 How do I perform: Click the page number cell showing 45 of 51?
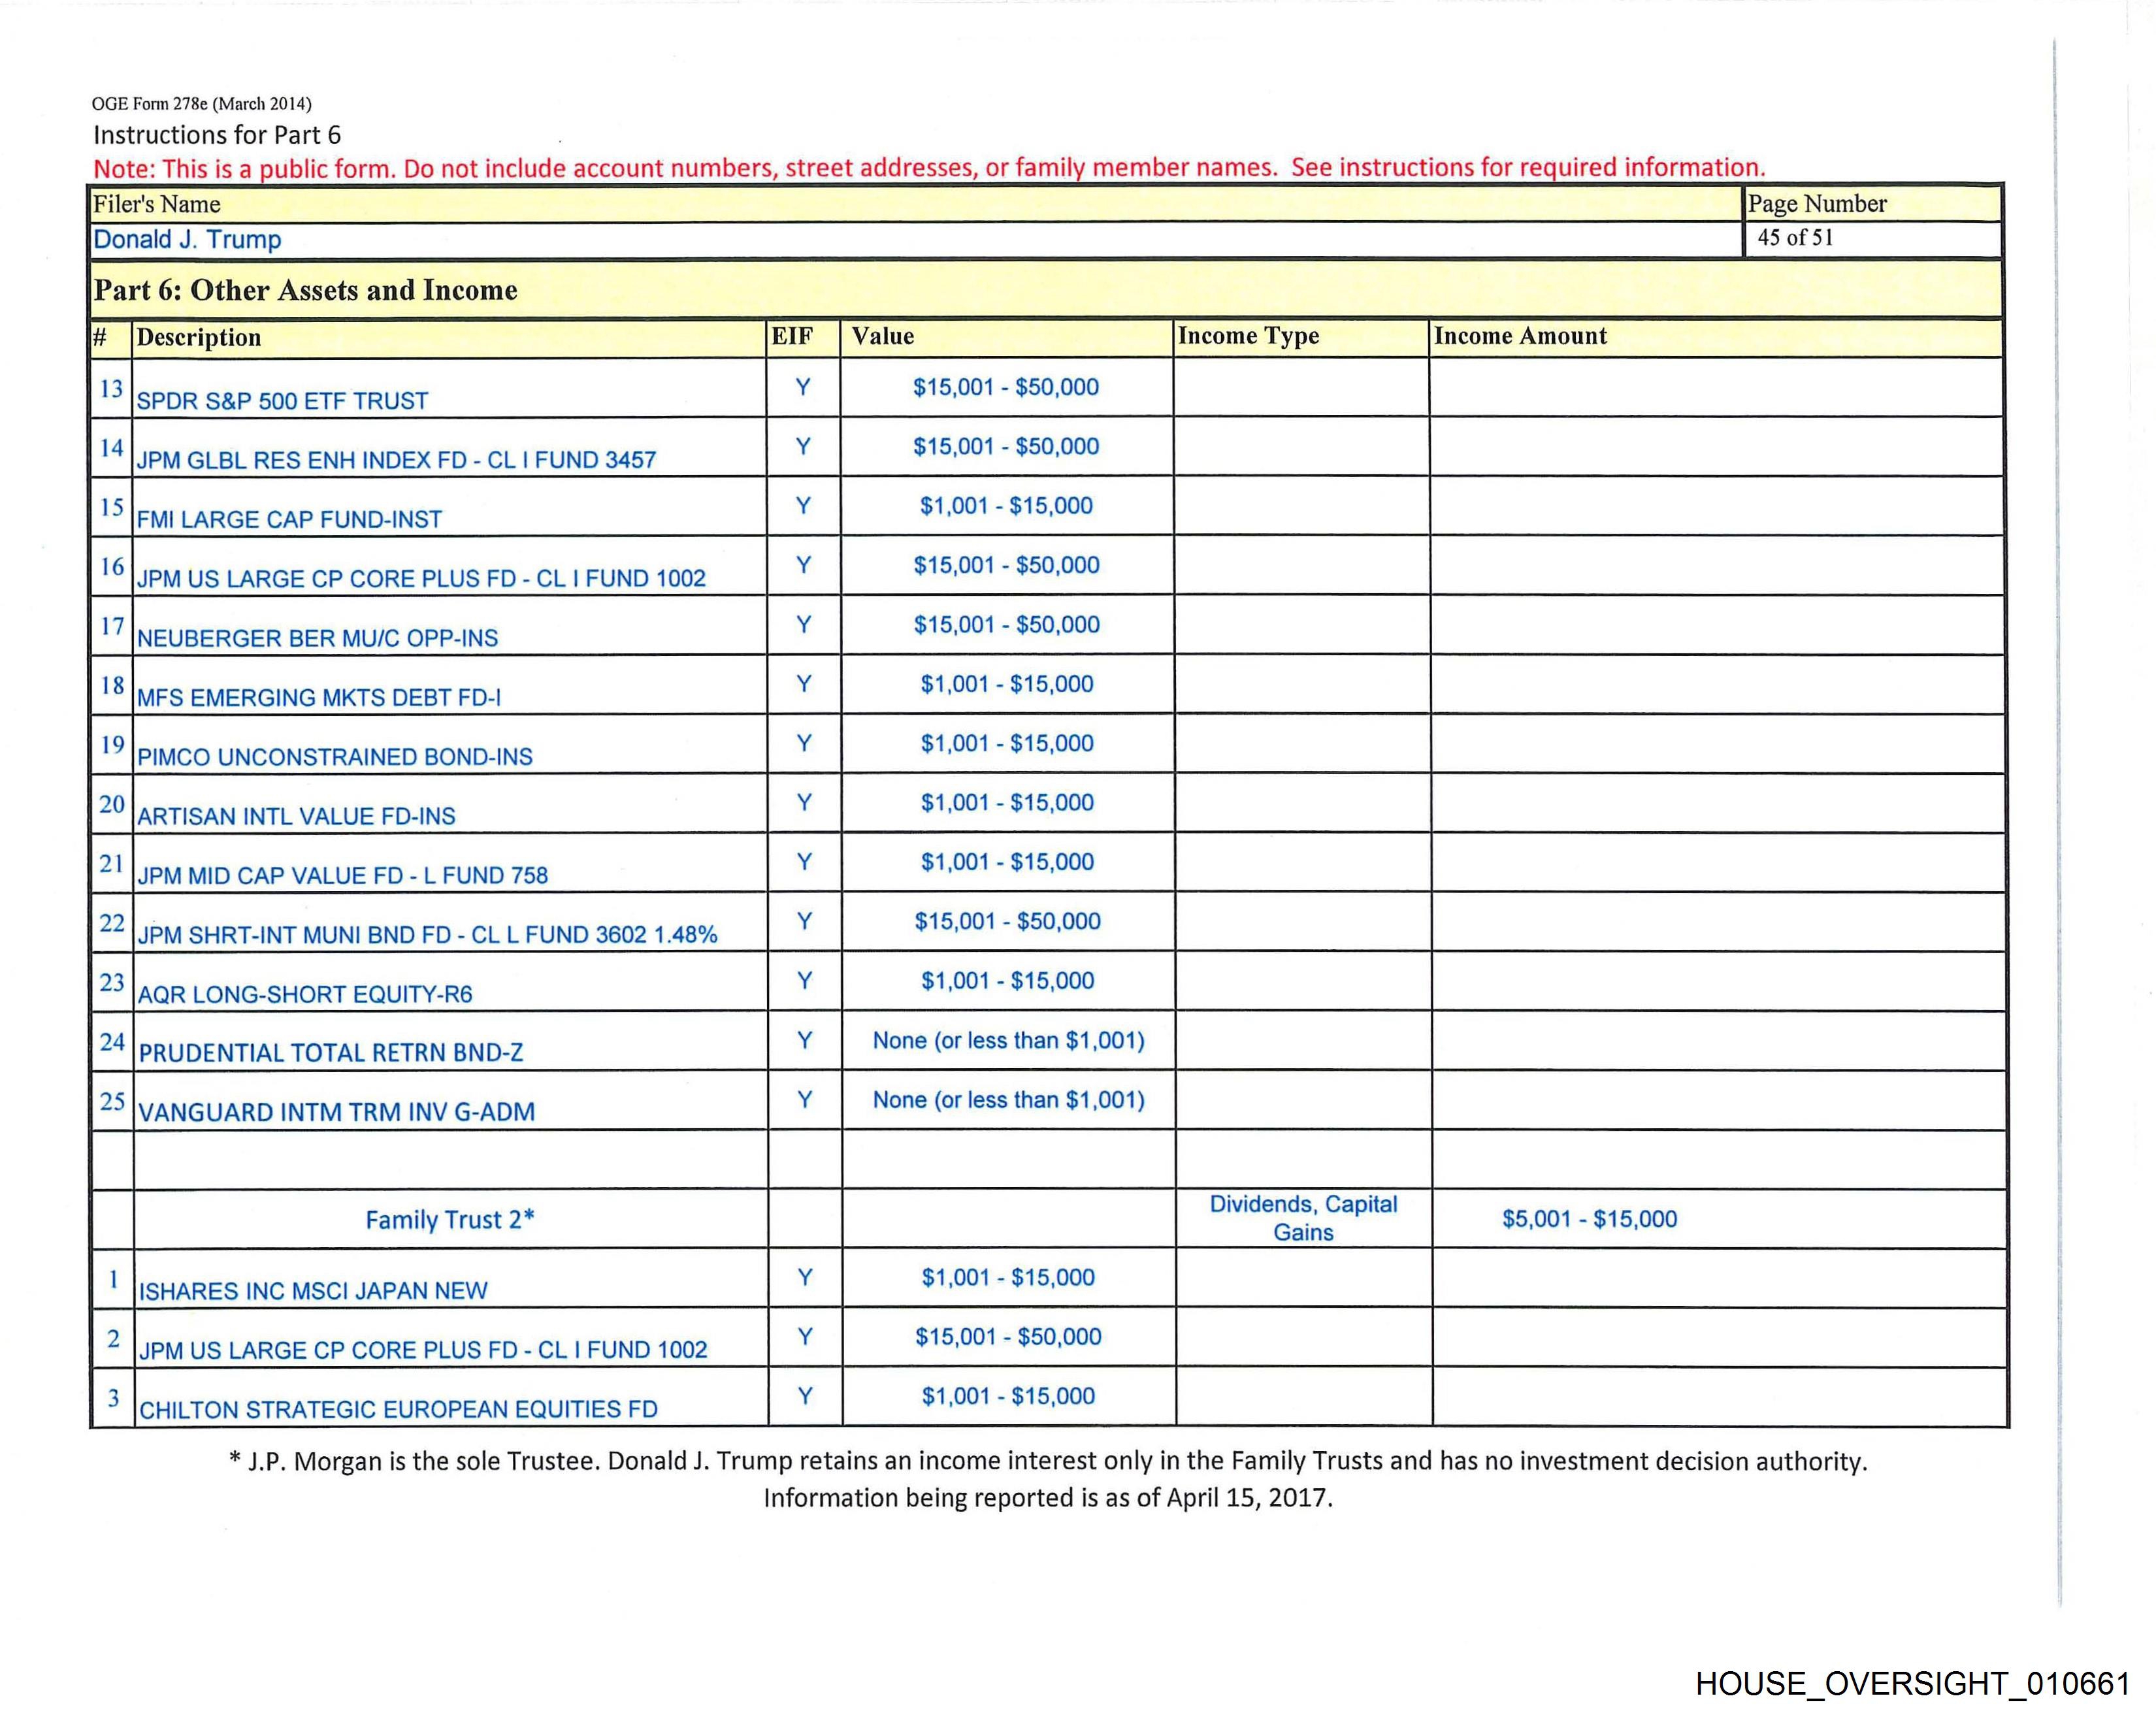tap(1795, 238)
